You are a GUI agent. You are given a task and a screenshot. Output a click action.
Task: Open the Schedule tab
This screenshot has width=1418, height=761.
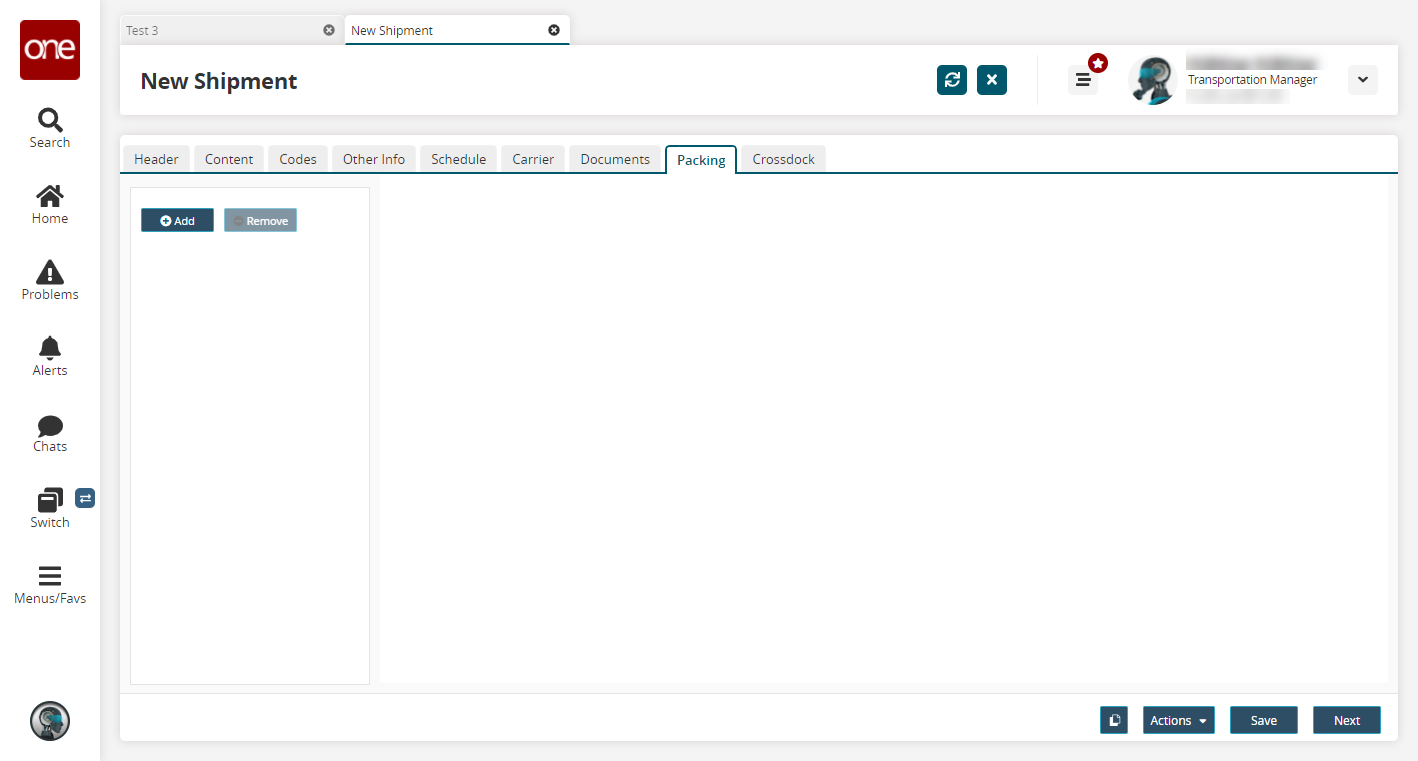(x=459, y=159)
